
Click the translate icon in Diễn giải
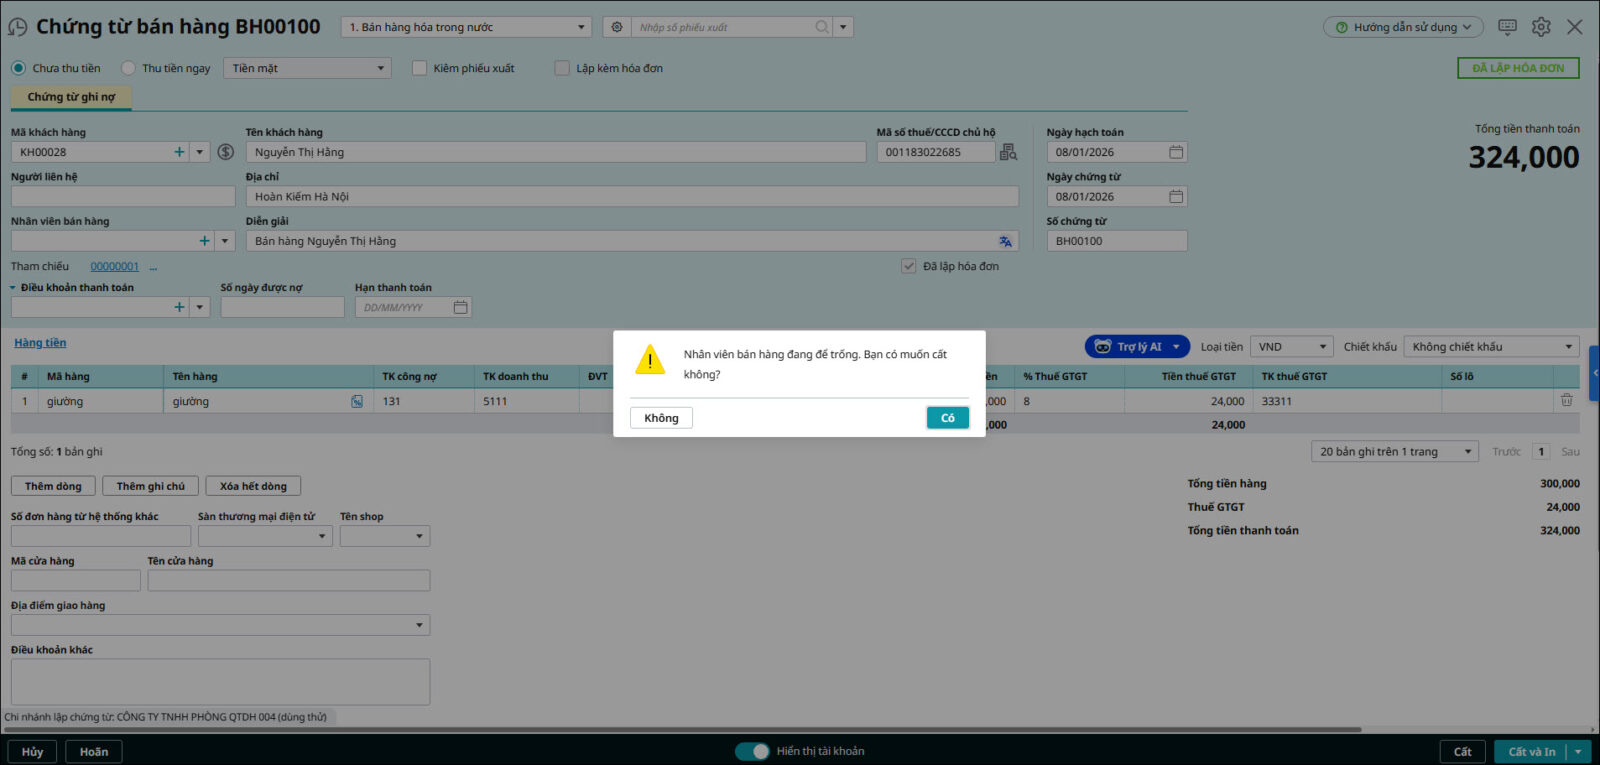coord(1005,241)
